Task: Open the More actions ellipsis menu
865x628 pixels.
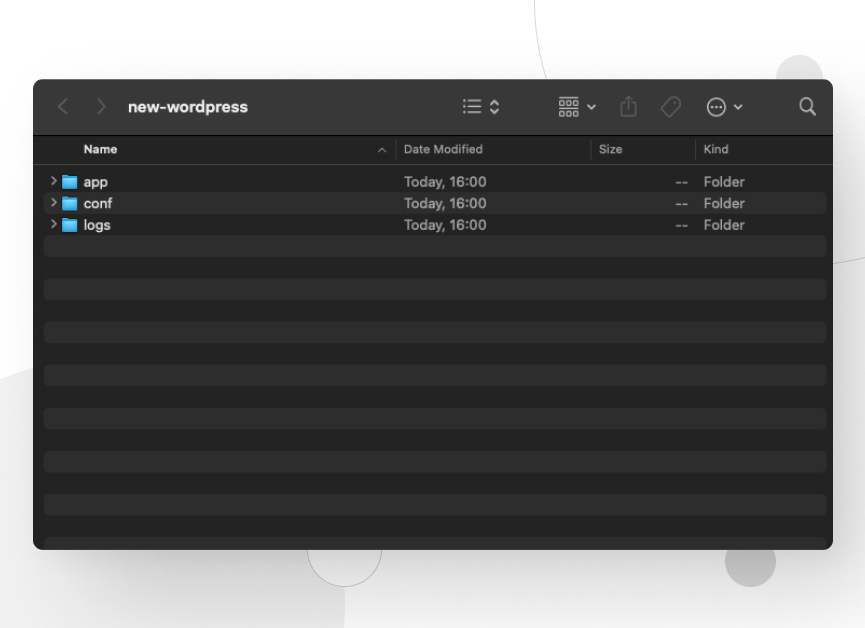Action: [x=724, y=107]
